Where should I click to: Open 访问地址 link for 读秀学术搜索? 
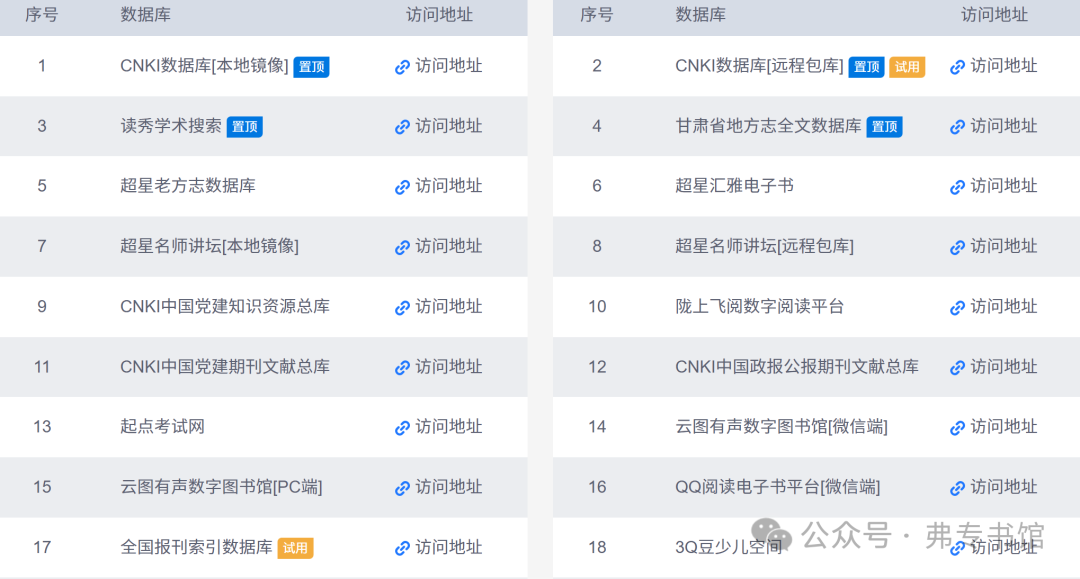coord(448,126)
